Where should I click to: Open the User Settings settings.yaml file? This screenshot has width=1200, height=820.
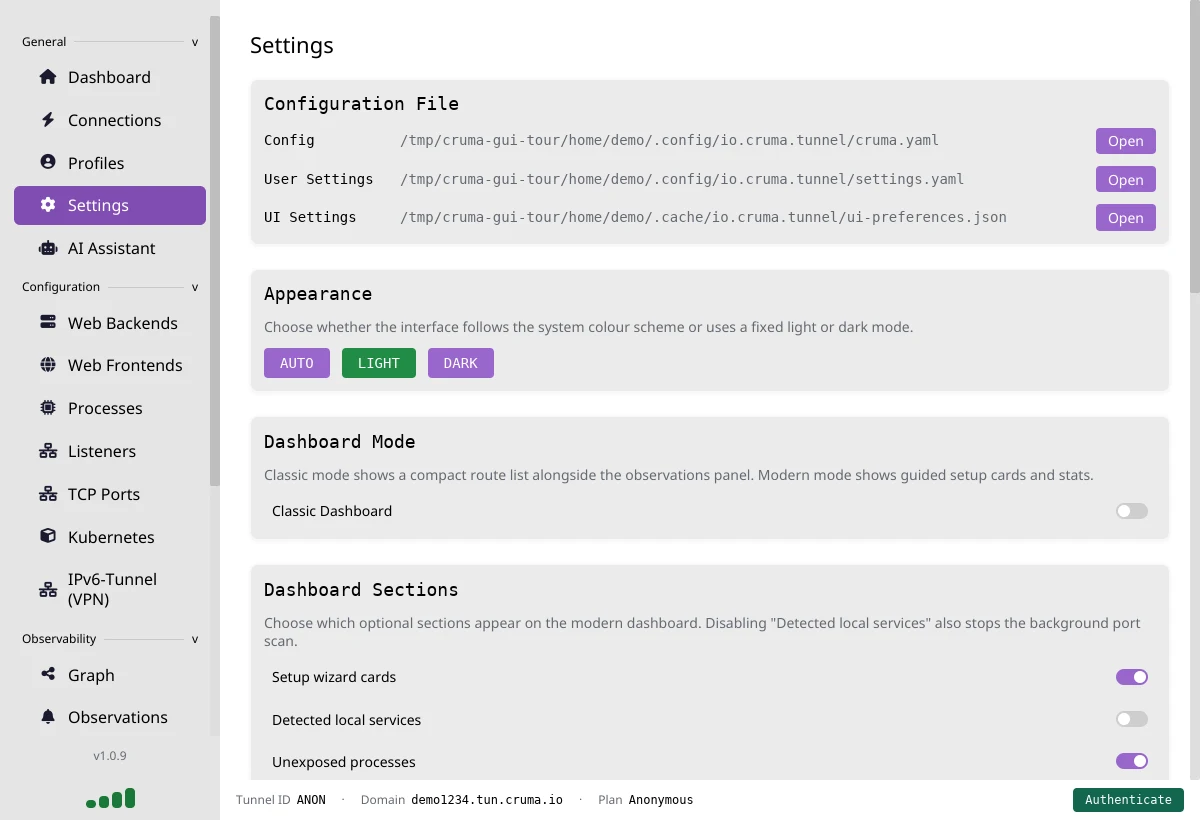(x=1126, y=180)
